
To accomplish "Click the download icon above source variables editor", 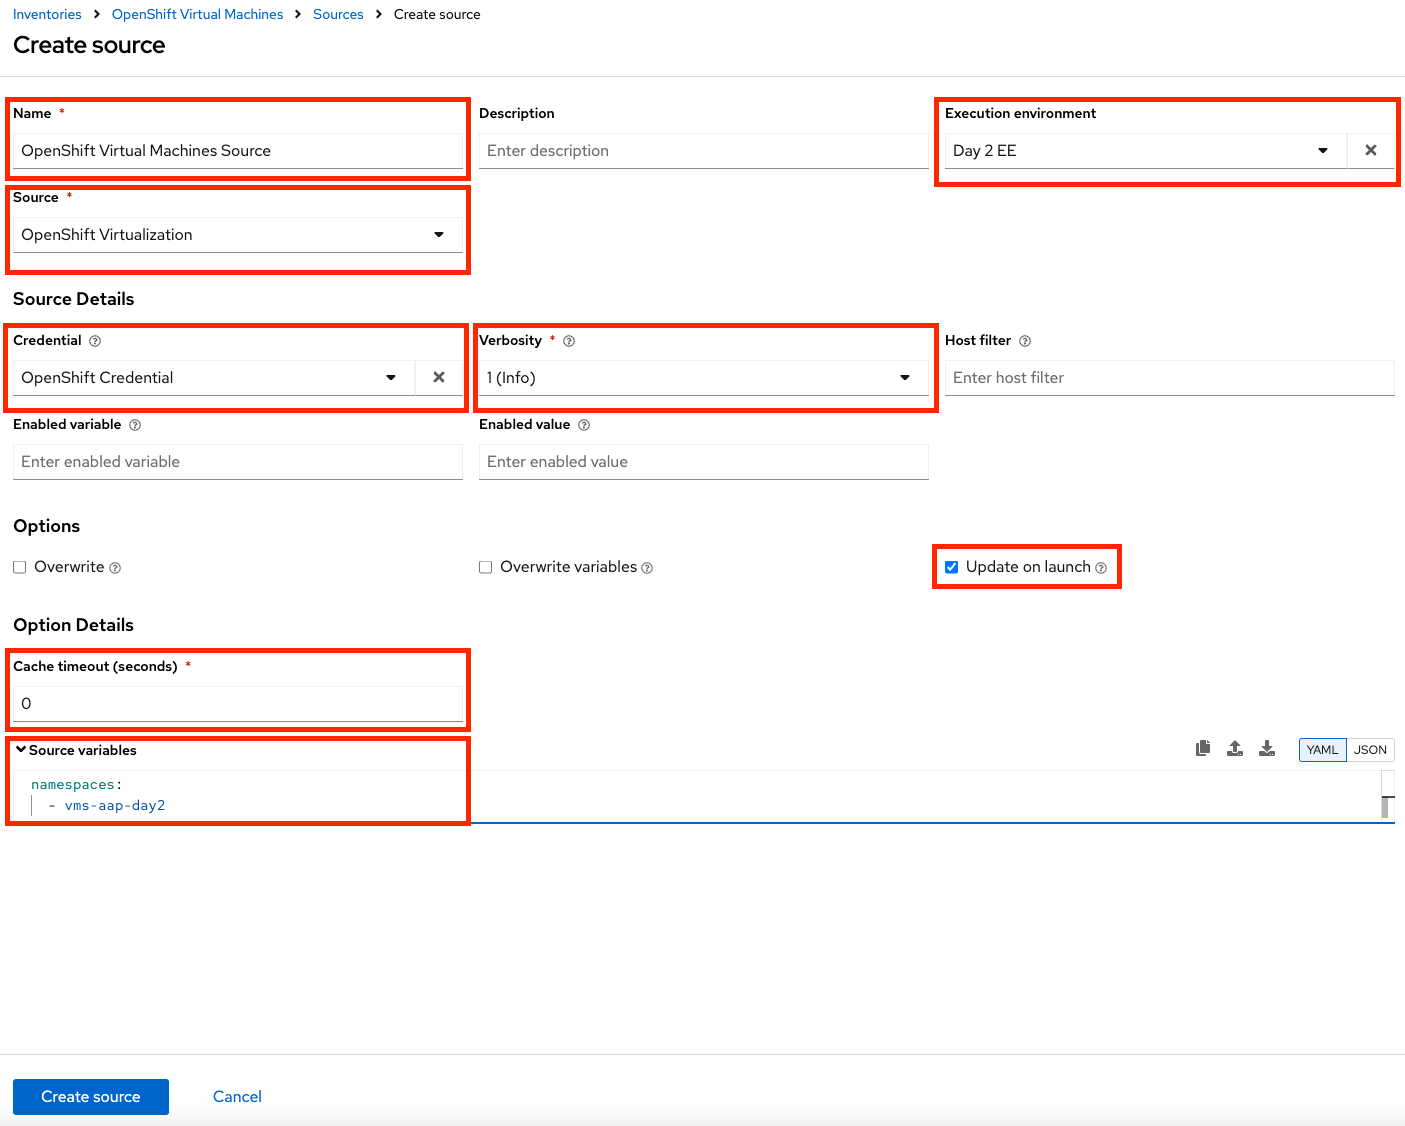I will pyautogui.click(x=1267, y=748).
